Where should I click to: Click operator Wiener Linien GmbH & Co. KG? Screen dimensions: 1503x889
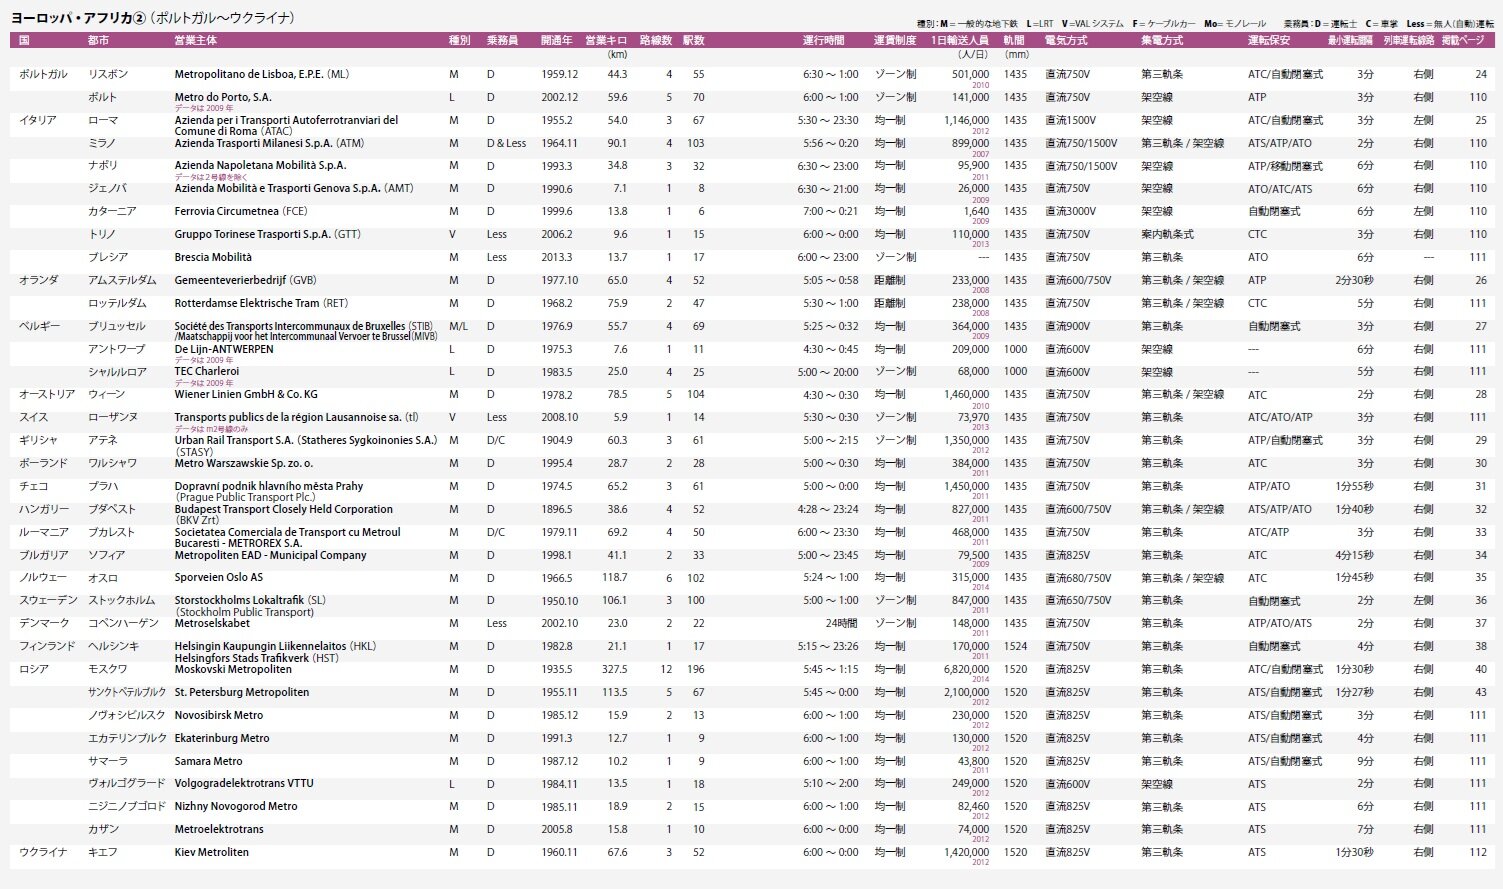point(246,395)
